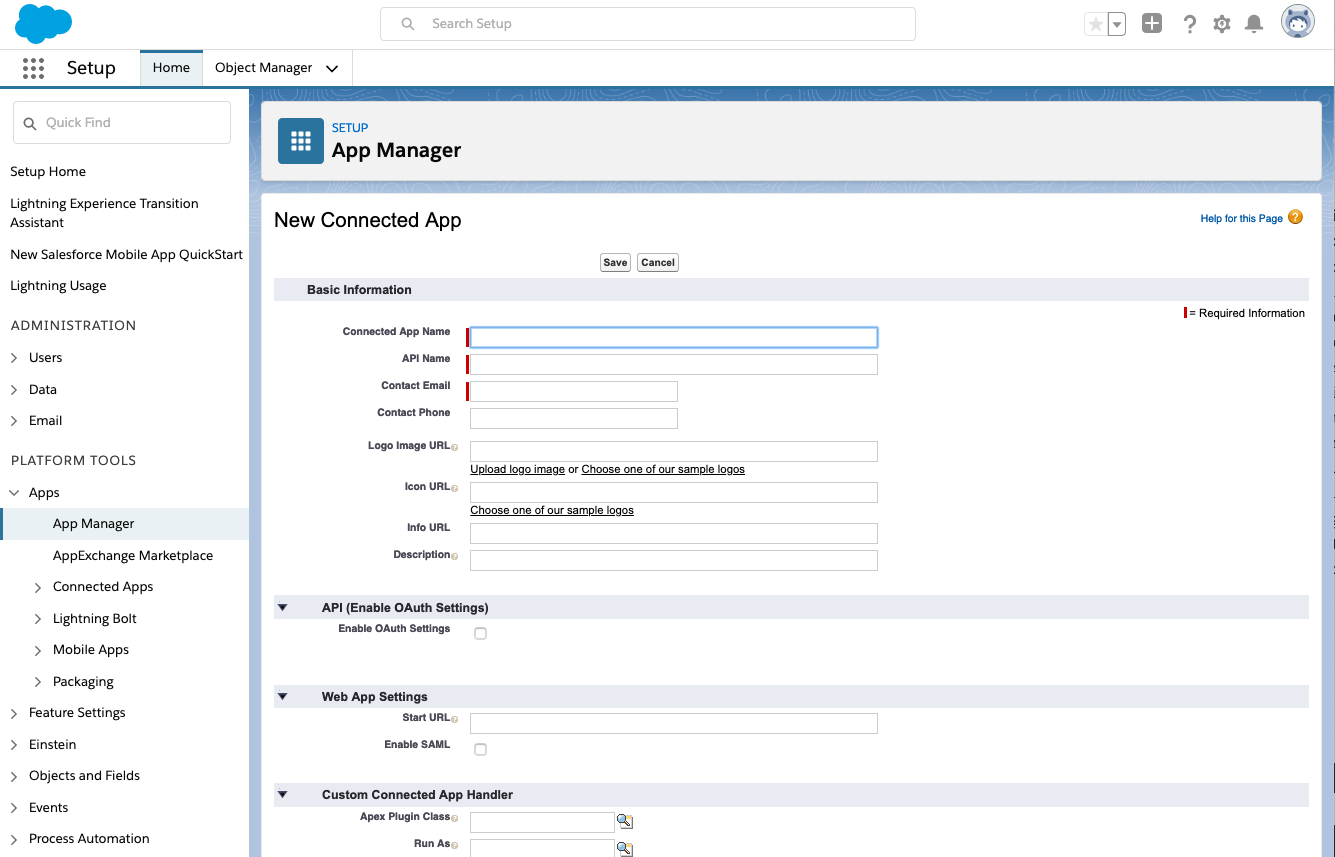Click the Info URL field
Viewport: 1335px width, 857px height.
(674, 534)
